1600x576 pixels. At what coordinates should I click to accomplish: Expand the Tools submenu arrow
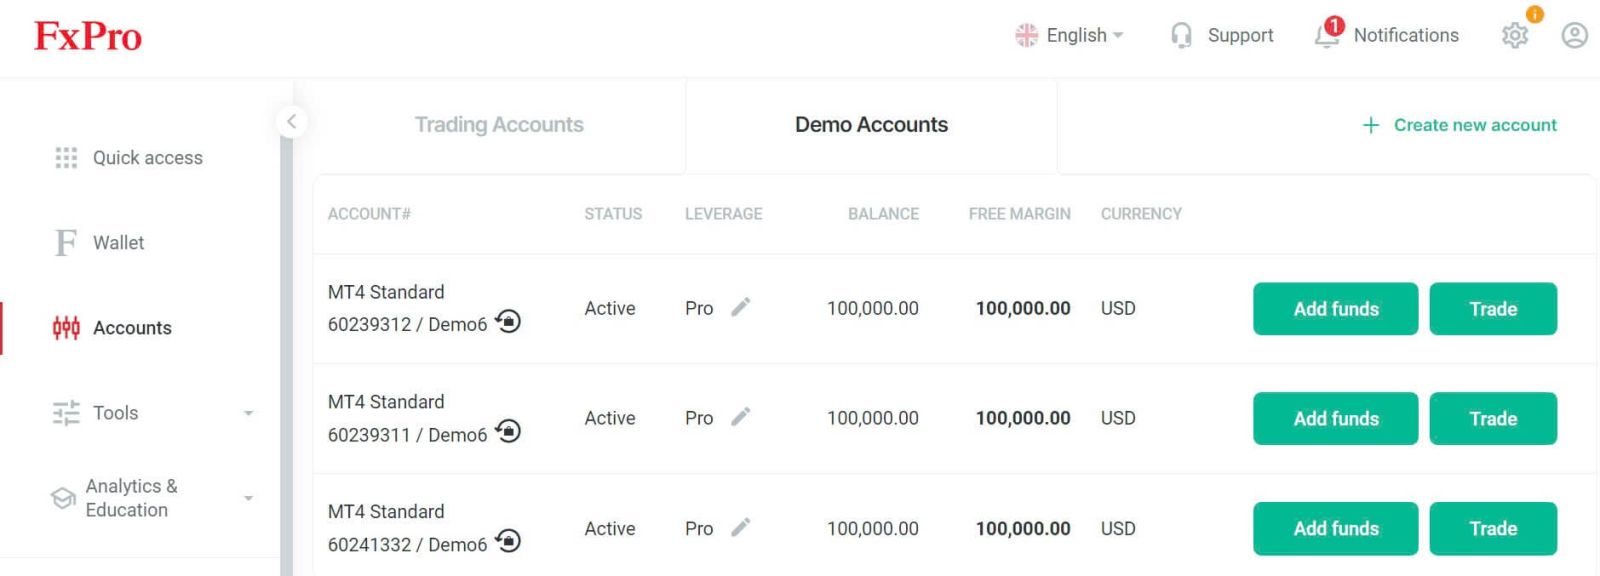coord(248,413)
